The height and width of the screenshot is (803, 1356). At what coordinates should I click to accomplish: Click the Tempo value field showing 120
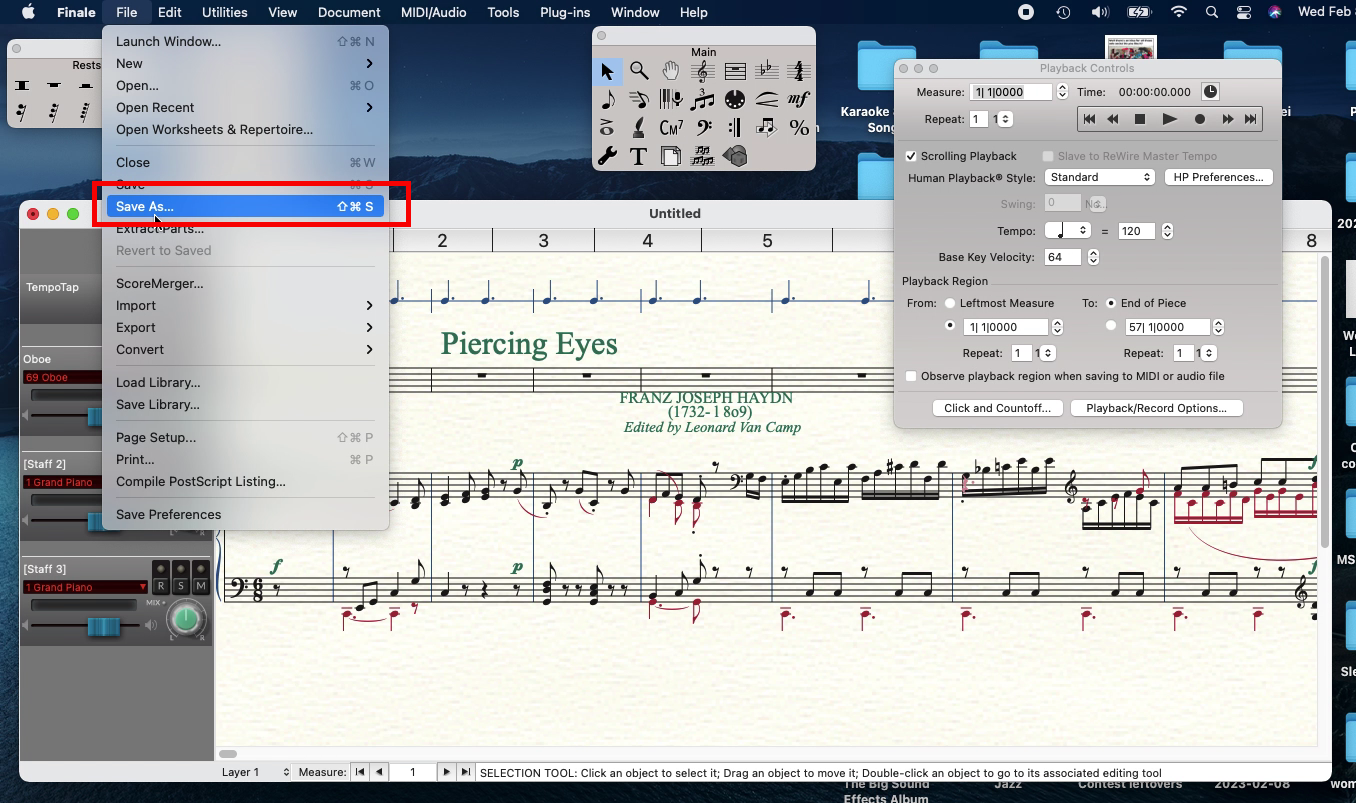pos(1137,230)
